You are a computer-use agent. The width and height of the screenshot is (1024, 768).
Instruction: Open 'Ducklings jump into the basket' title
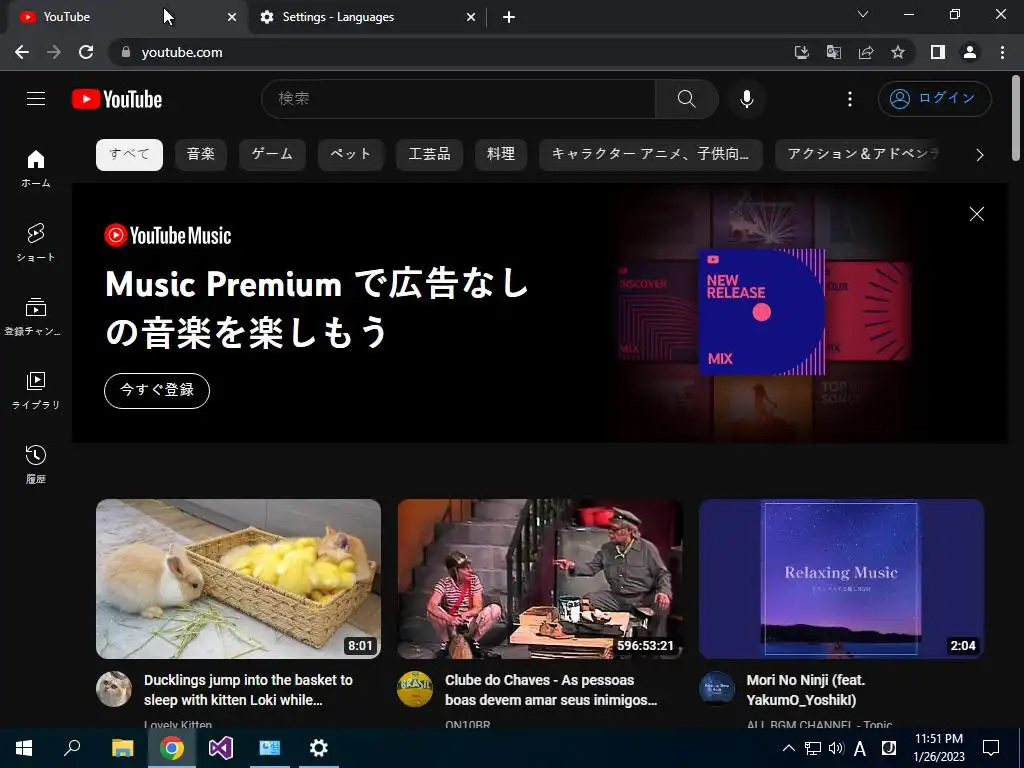click(248, 690)
